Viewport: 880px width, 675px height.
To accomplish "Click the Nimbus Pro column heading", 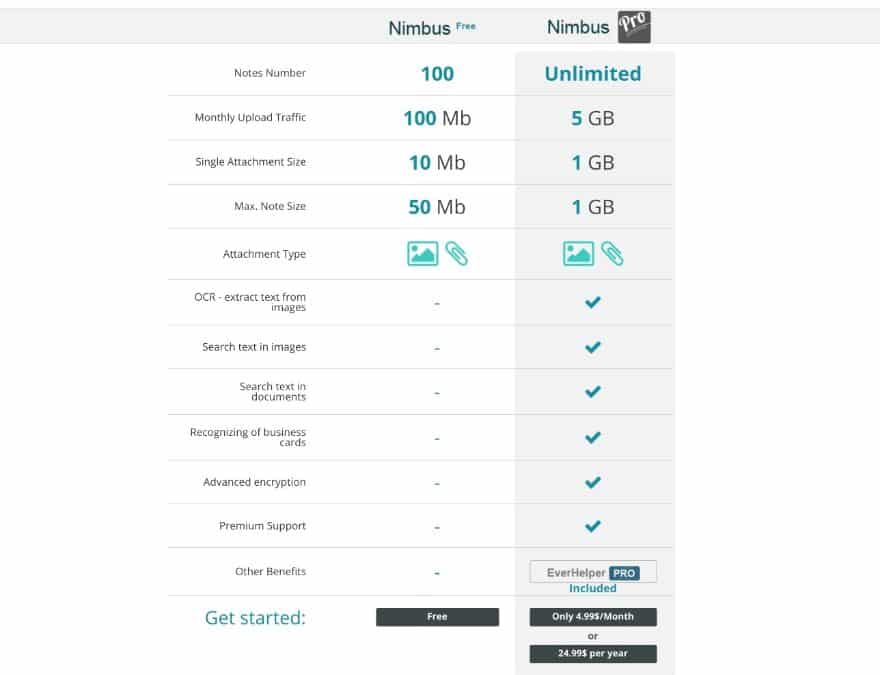I will point(598,26).
